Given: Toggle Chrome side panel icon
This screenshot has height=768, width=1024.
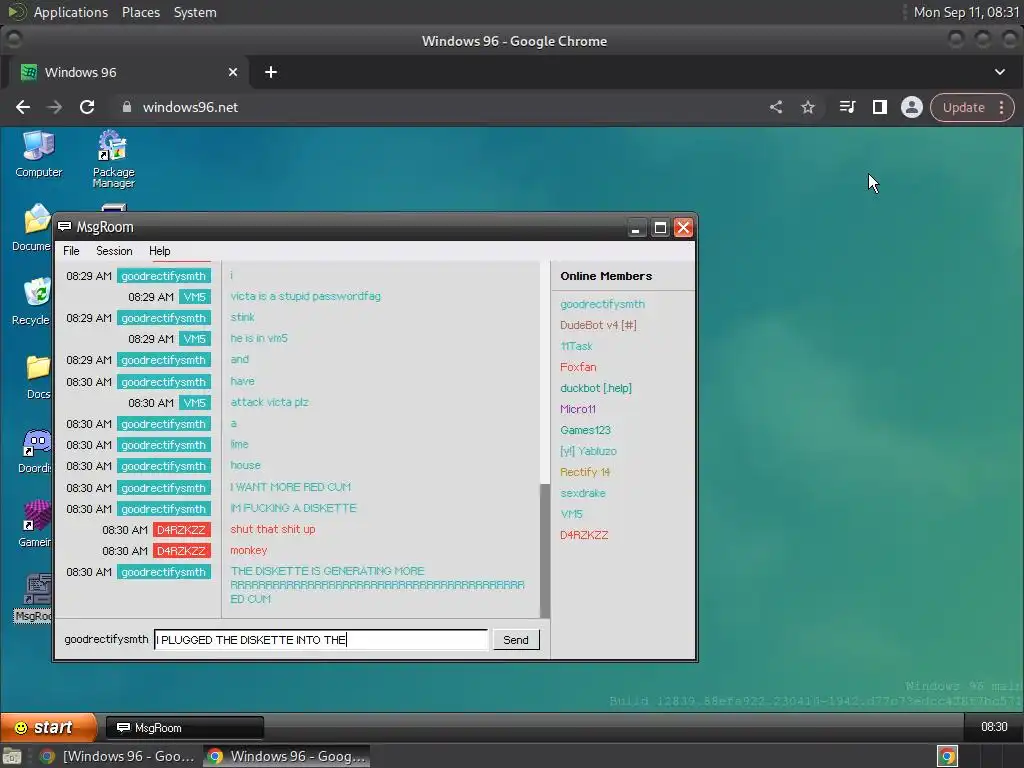Looking at the screenshot, I should [880, 107].
